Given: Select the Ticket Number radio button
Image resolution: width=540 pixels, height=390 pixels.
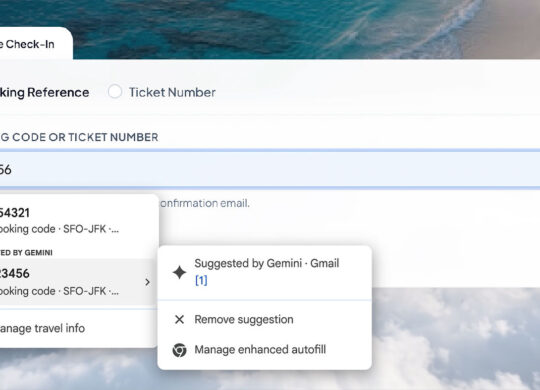Looking at the screenshot, I should point(115,92).
